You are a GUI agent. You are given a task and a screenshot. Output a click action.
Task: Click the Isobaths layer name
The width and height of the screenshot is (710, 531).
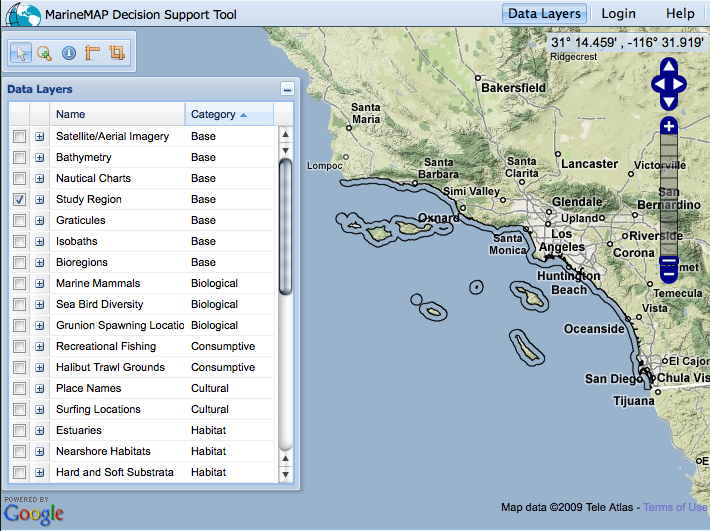(x=77, y=241)
